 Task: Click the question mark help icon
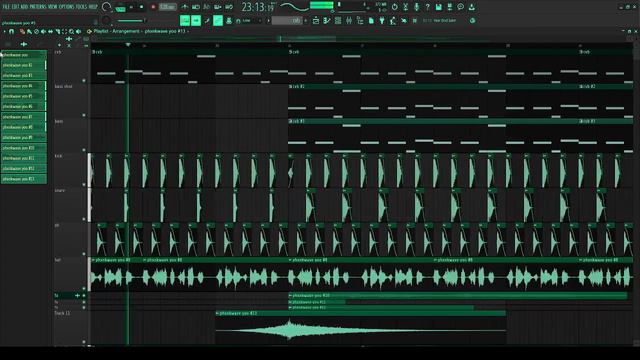point(427,7)
